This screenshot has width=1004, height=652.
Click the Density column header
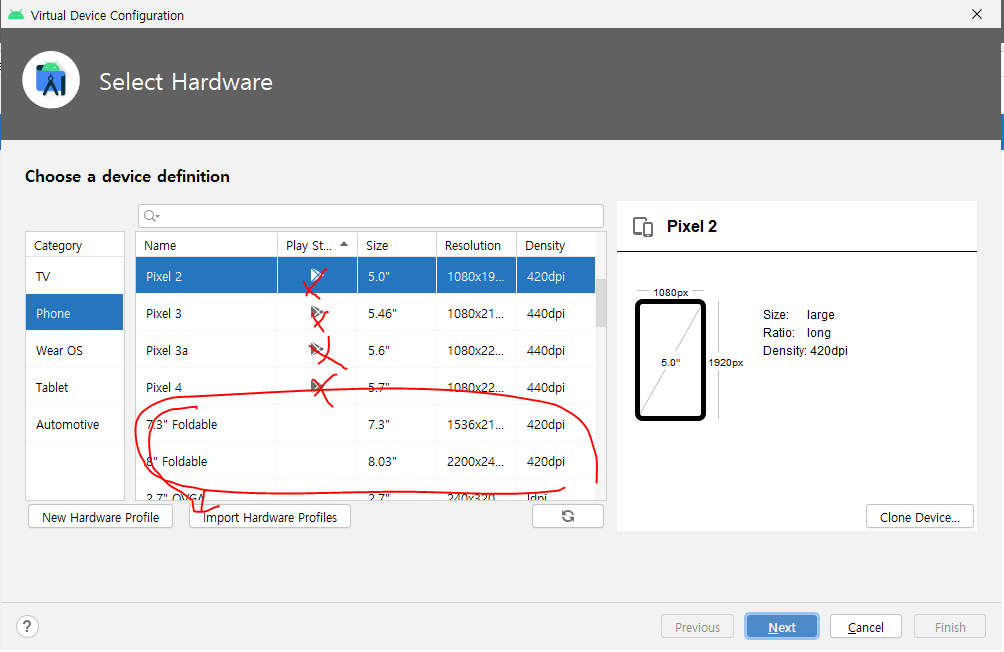coord(556,245)
